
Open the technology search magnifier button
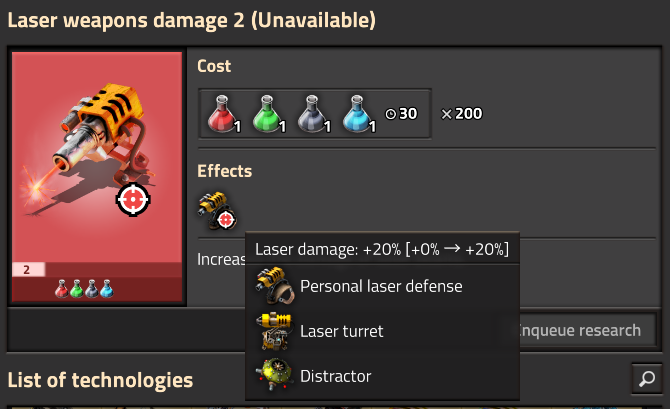click(x=647, y=378)
